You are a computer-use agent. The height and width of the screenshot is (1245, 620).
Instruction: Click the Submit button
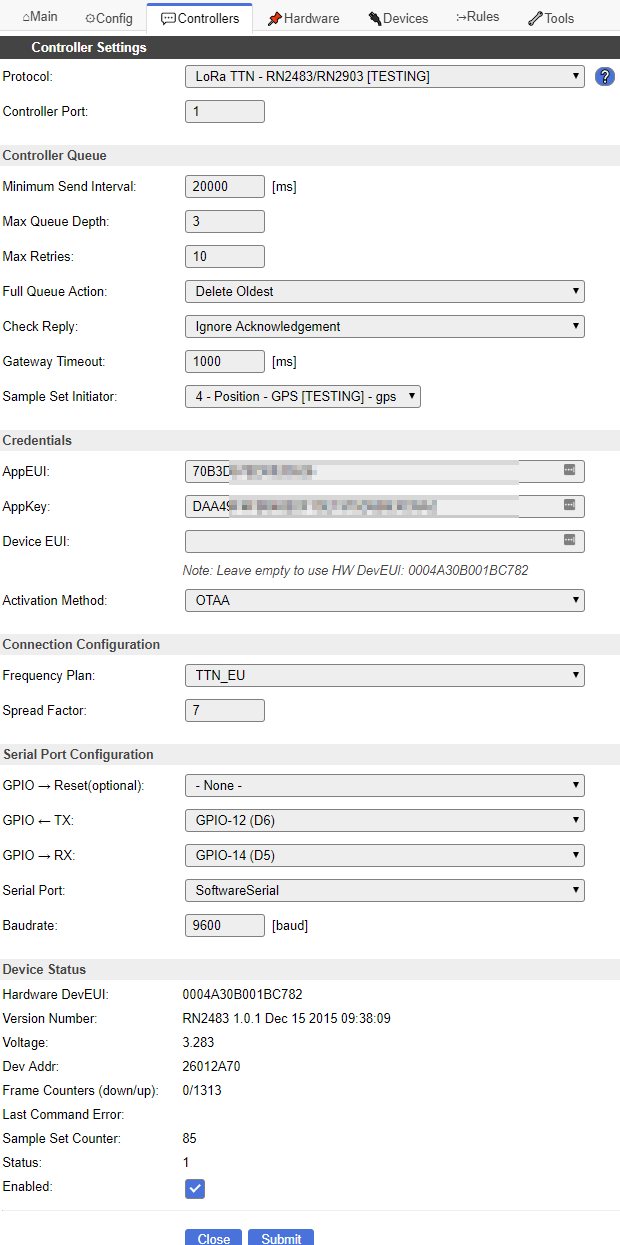click(x=281, y=1238)
